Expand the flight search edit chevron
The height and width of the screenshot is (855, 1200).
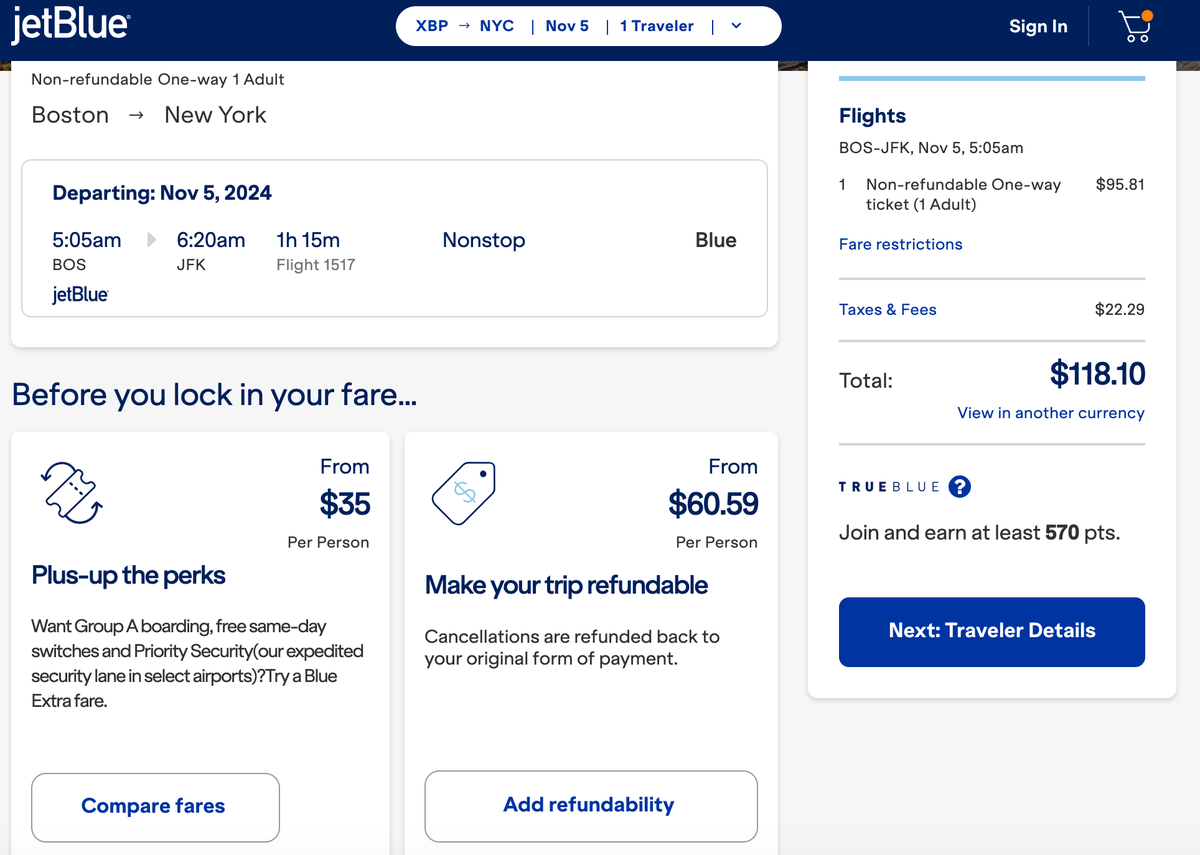(736, 25)
